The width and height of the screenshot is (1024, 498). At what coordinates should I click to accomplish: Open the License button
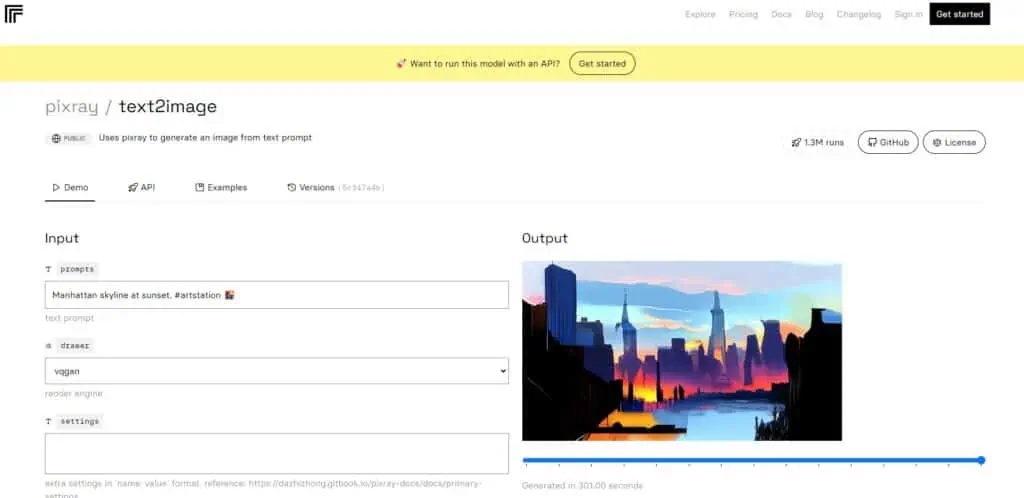point(954,142)
